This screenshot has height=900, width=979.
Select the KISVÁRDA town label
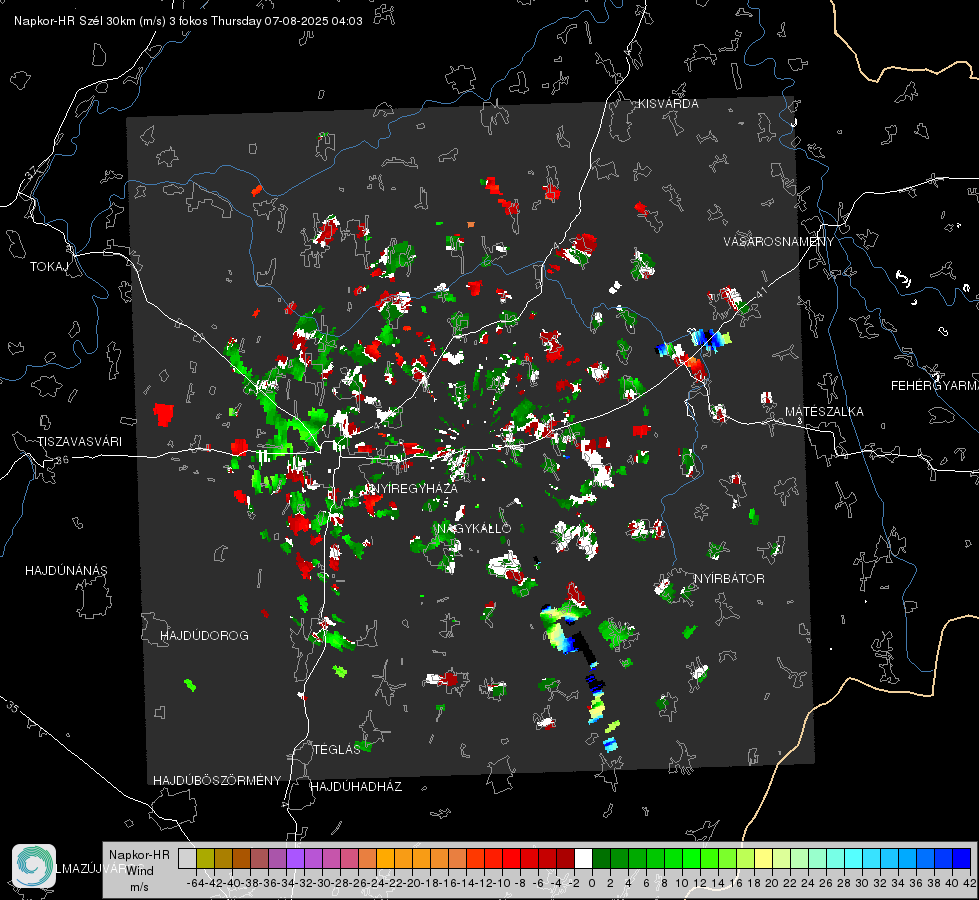[667, 104]
